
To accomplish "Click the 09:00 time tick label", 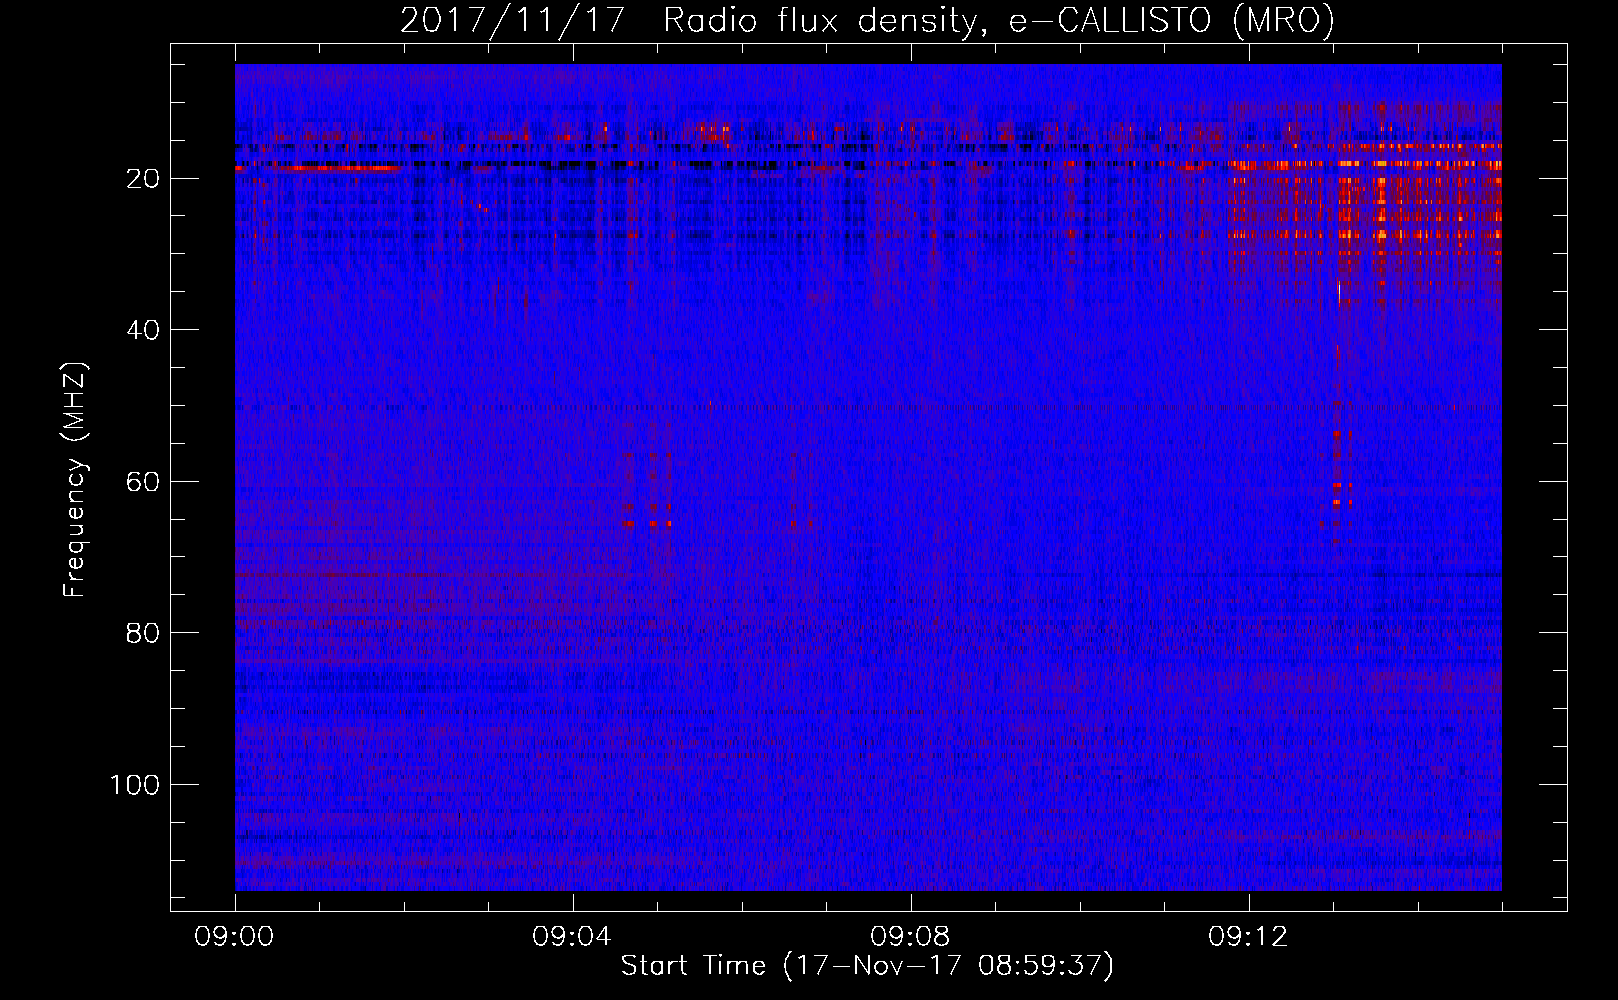I will (x=234, y=937).
